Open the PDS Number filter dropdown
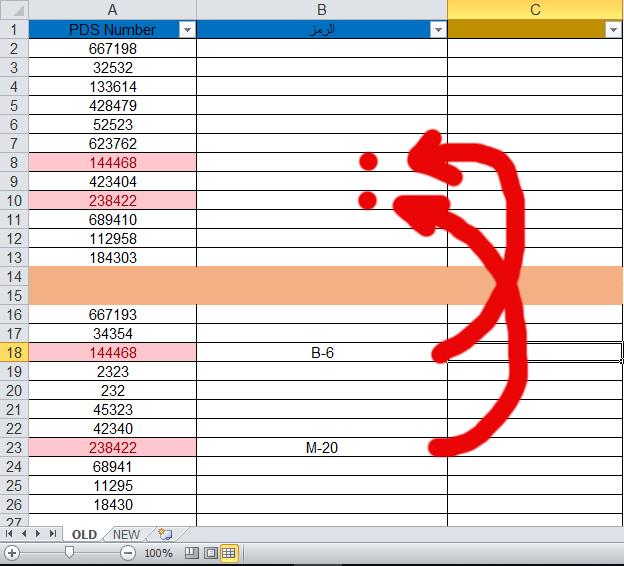The image size is (624, 566). click(x=187, y=29)
